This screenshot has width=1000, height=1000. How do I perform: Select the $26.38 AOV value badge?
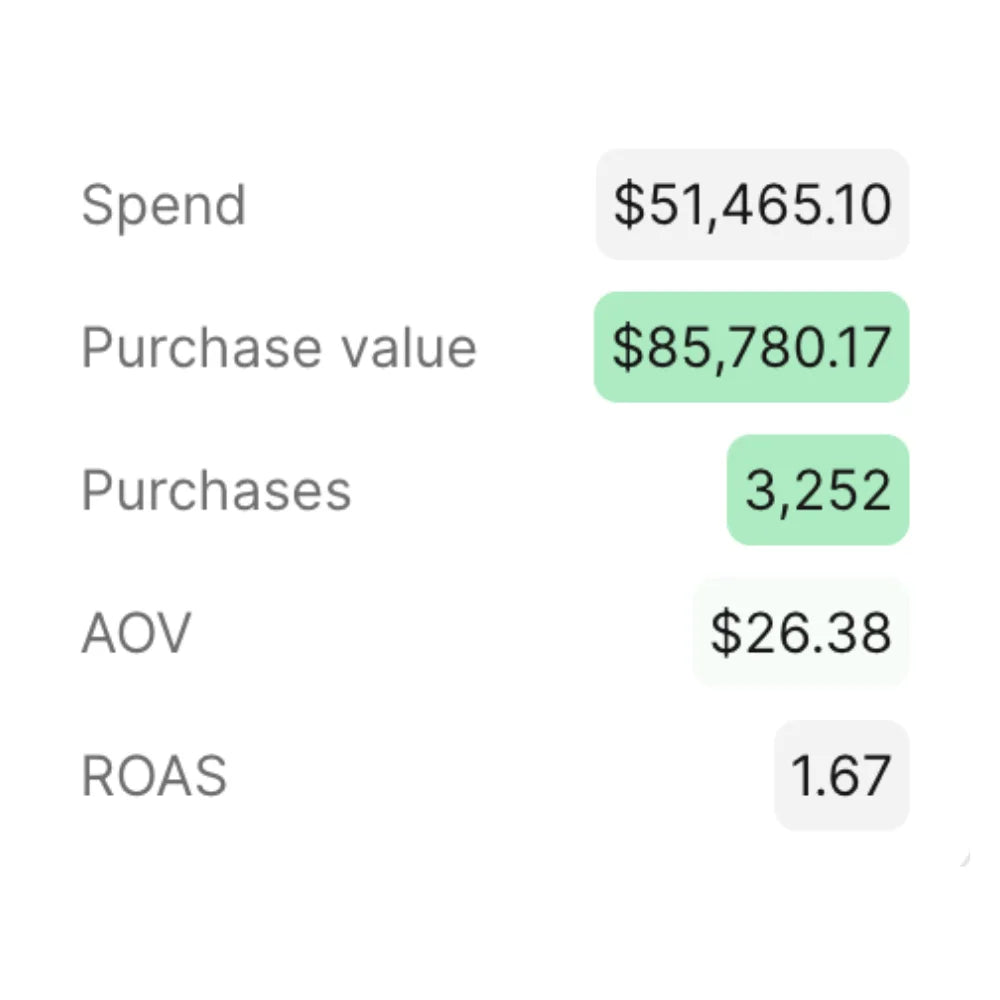coord(800,633)
